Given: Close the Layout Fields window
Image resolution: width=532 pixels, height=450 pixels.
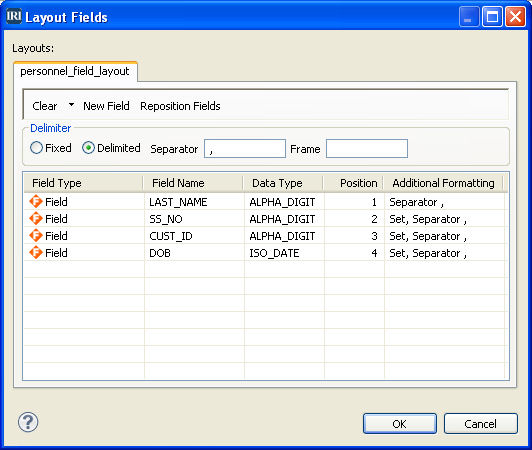Looking at the screenshot, I should click(515, 17).
